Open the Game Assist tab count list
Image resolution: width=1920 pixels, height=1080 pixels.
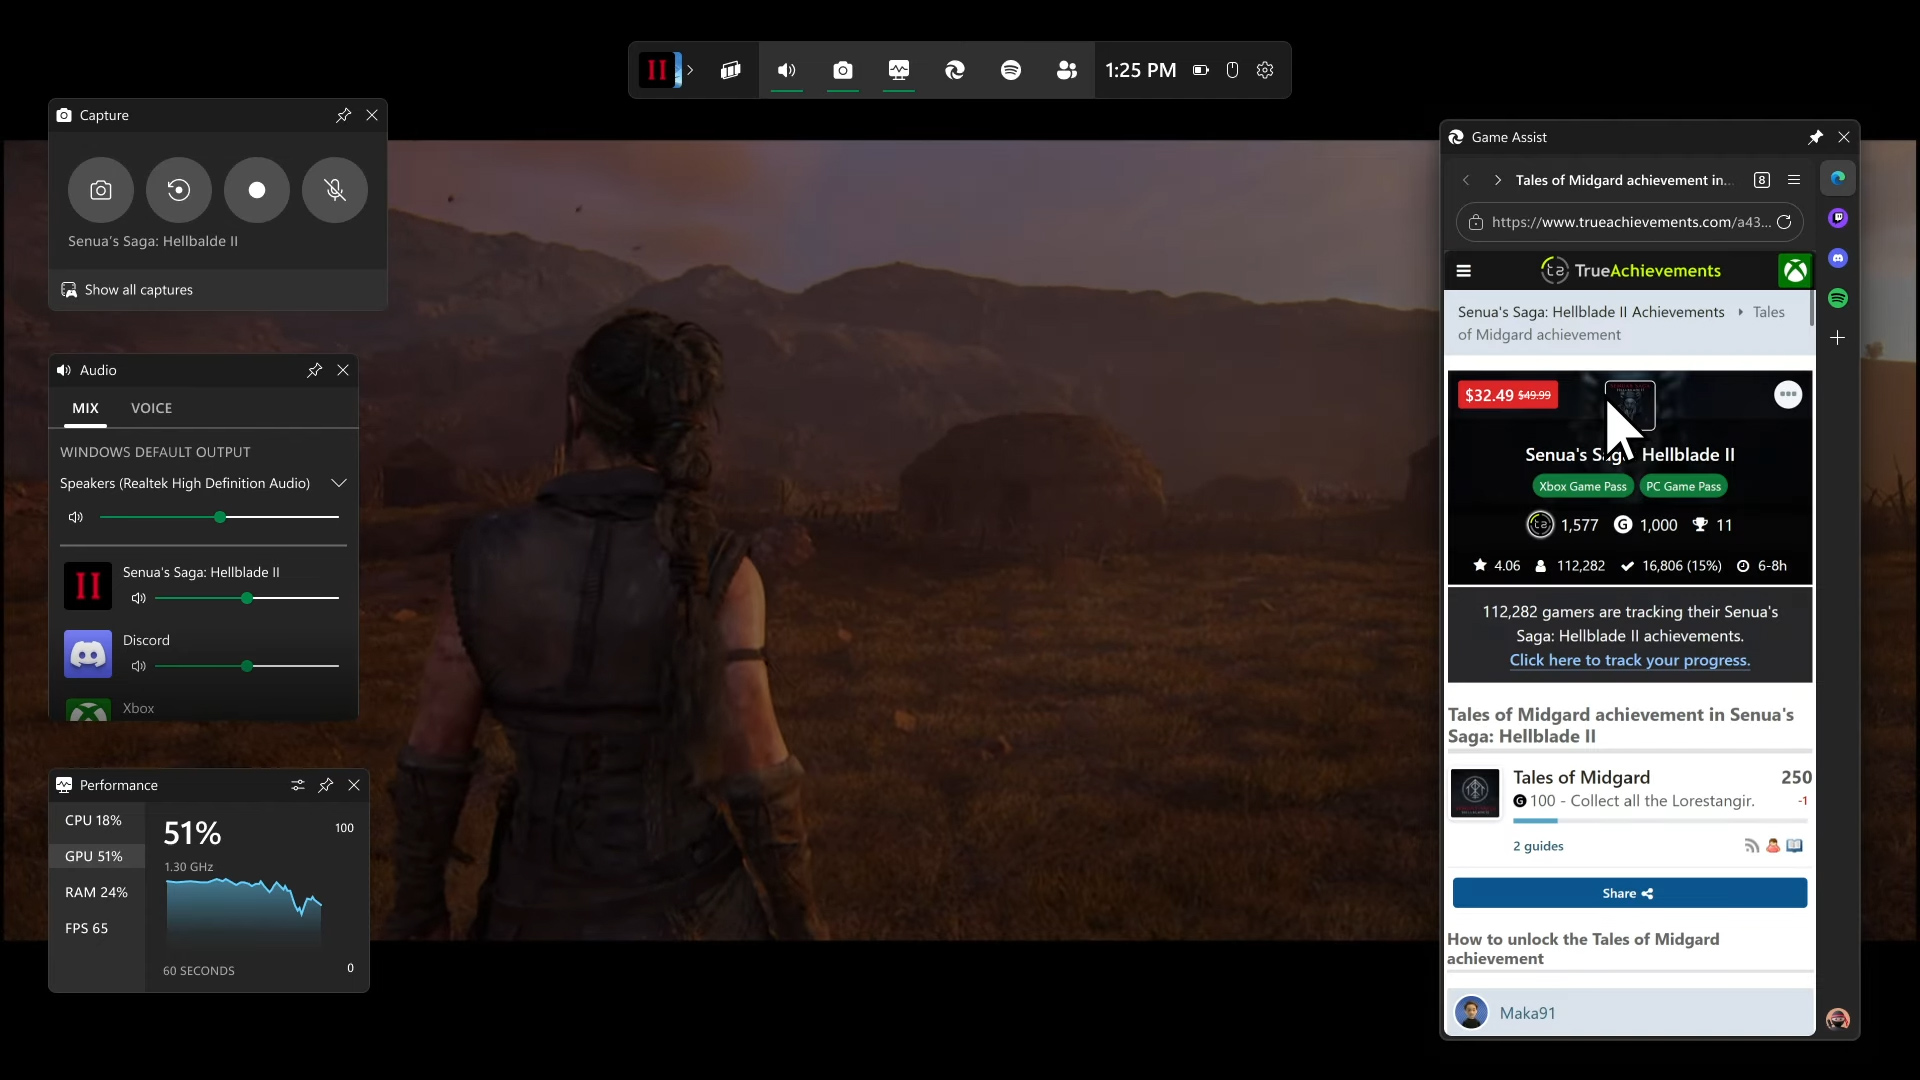pyautogui.click(x=1762, y=180)
